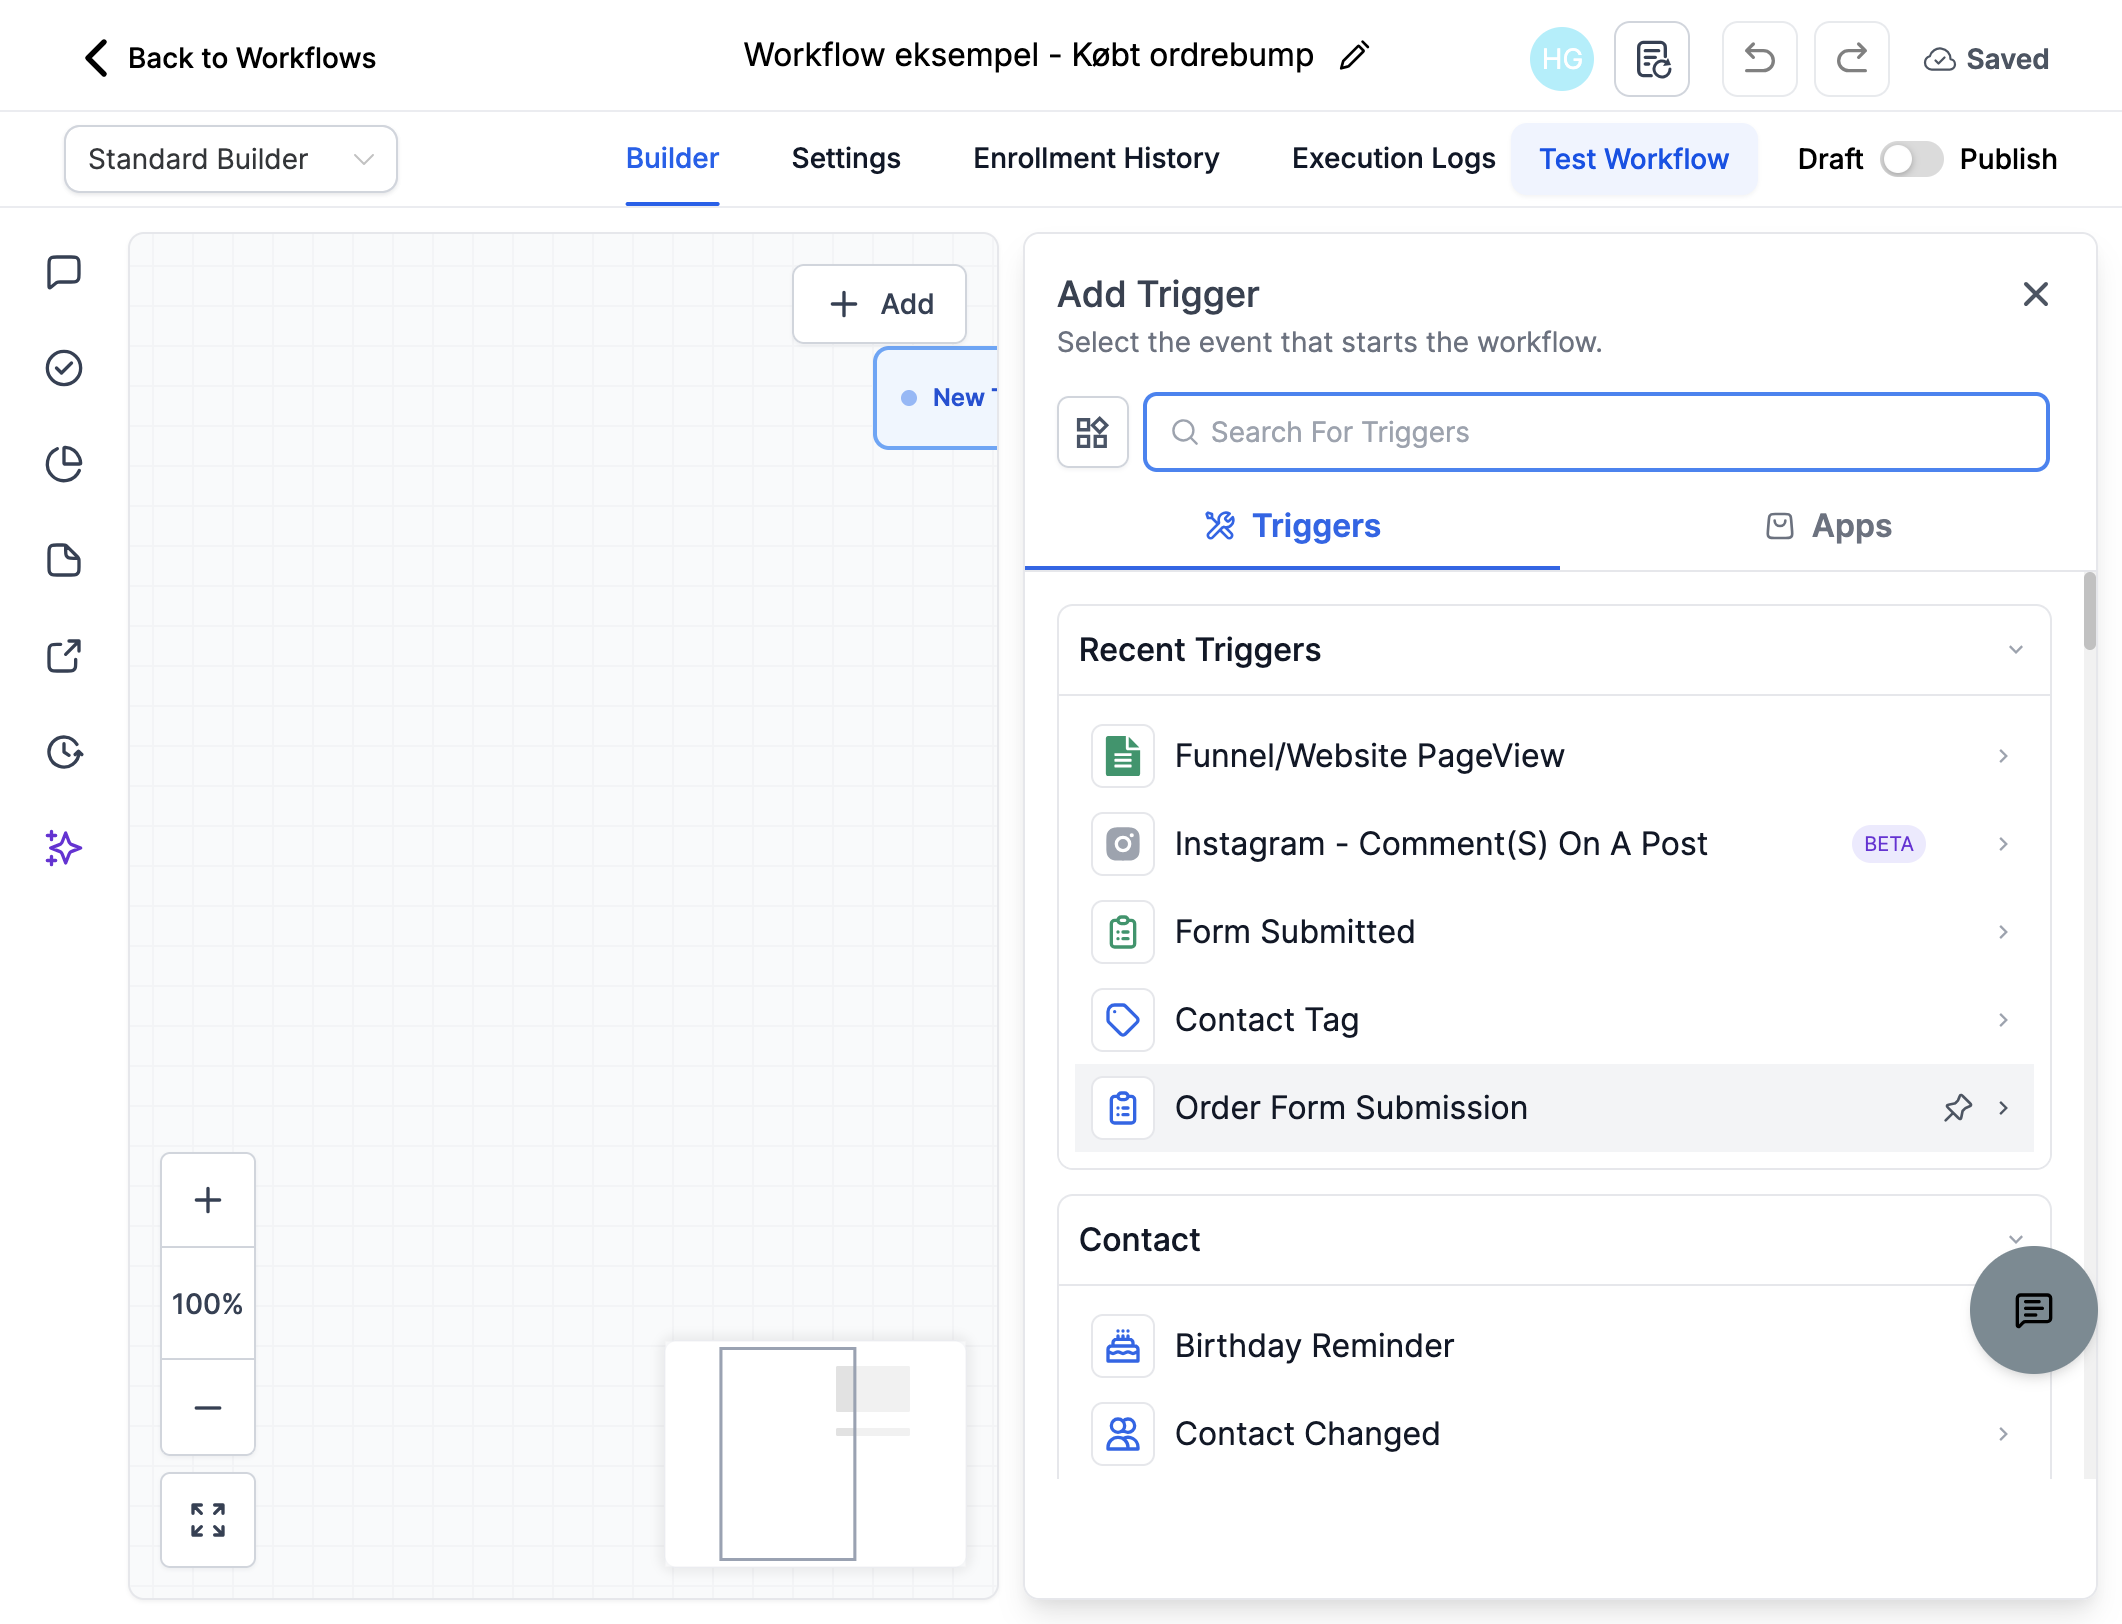
Task: Click the purple AI sparkle icon
Action: (64, 848)
